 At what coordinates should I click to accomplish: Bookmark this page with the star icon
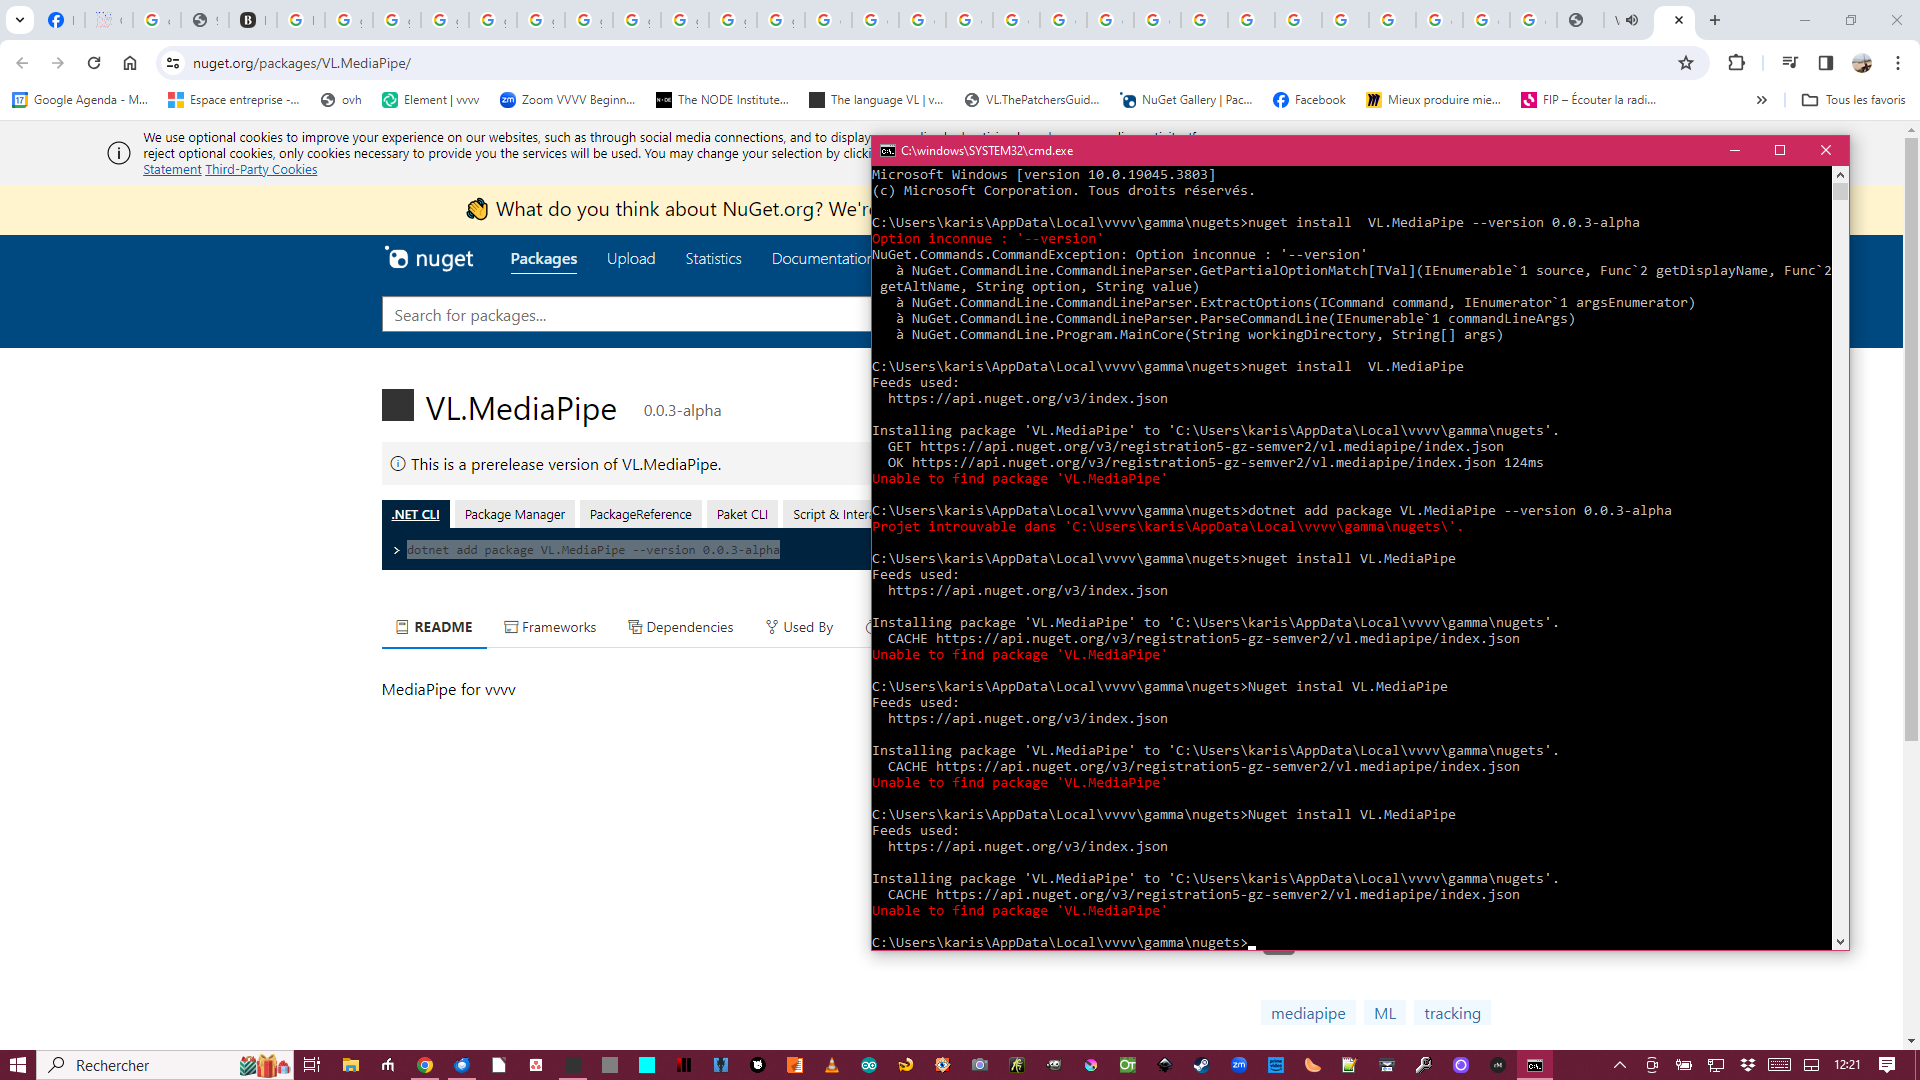(1686, 63)
